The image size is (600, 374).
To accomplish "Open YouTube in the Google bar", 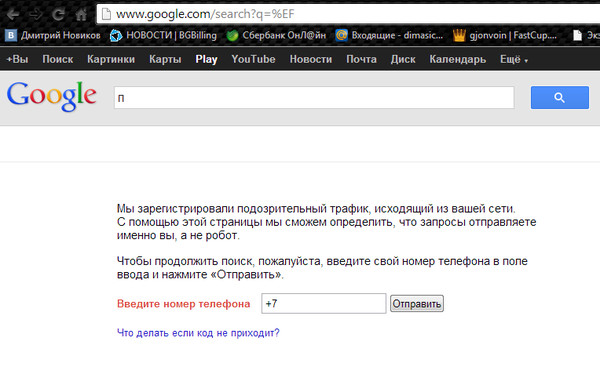I will (x=253, y=59).
